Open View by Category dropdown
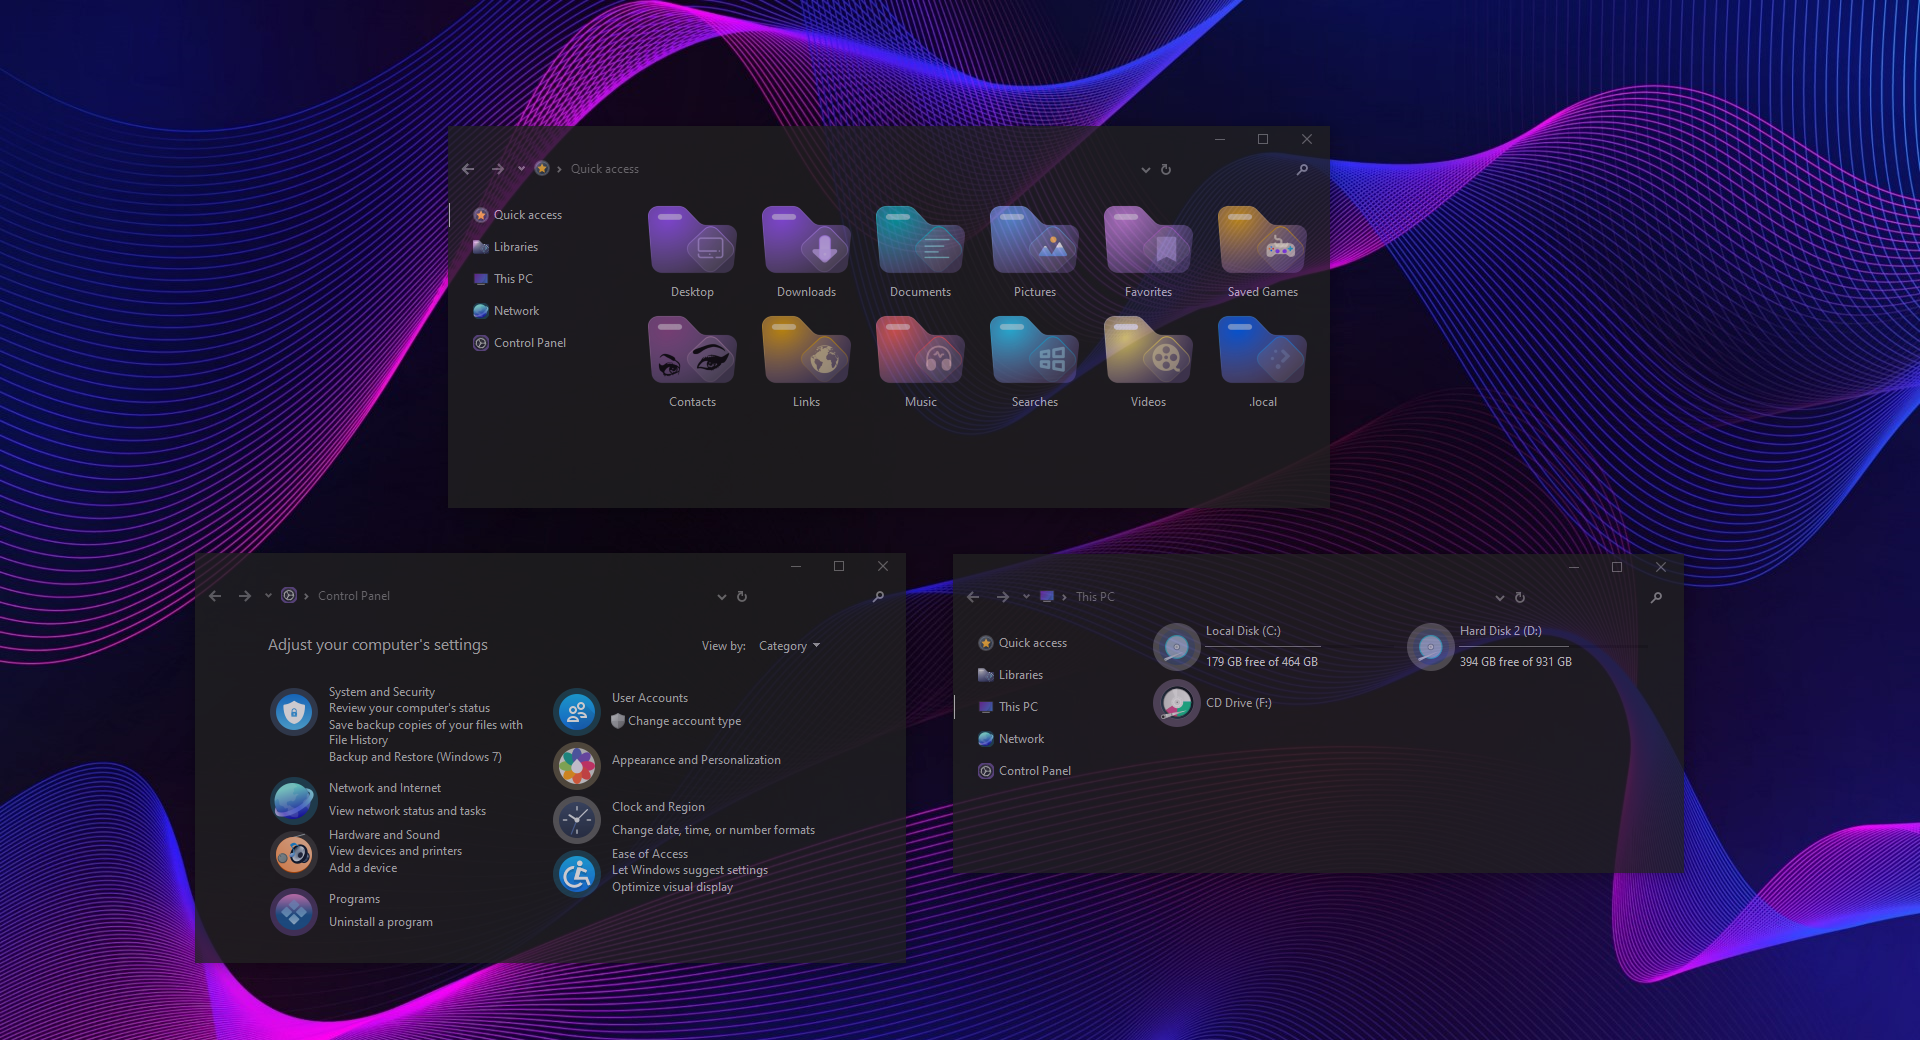The image size is (1920, 1040). click(789, 646)
